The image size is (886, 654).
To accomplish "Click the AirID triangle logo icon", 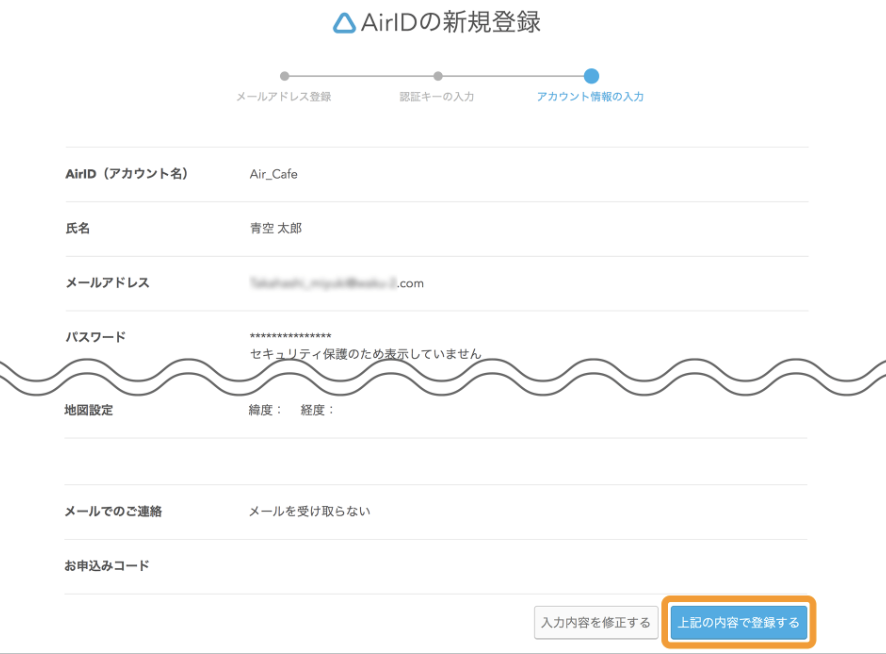I will (344, 23).
